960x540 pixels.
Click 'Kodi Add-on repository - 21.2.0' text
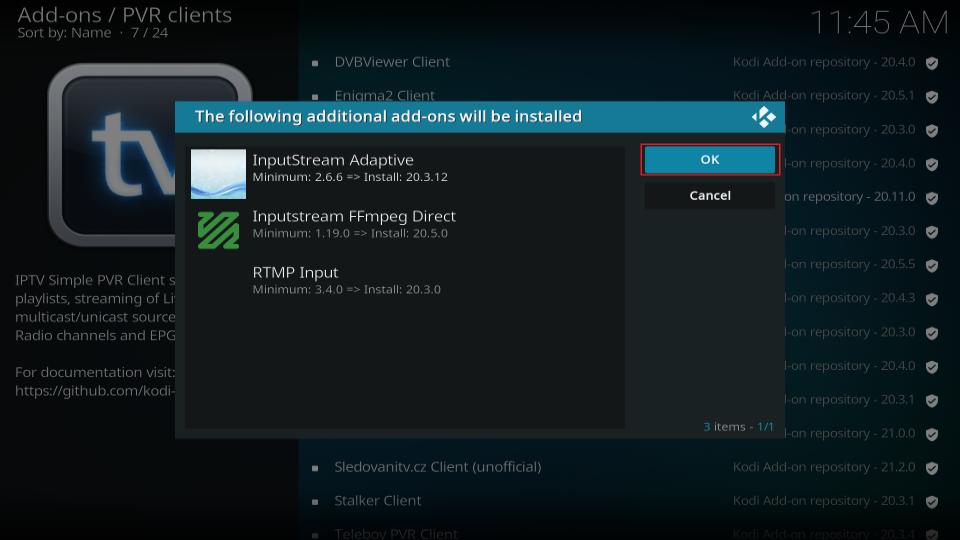(x=824, y=467)
